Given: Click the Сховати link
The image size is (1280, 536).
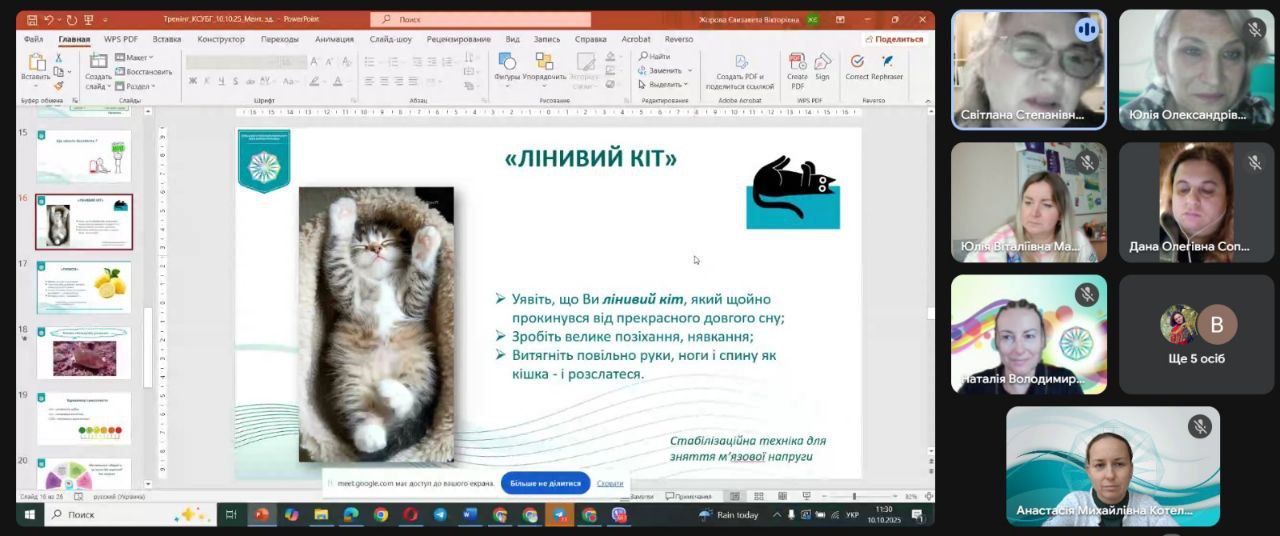Looking at the screenshot, I should 610,483.
